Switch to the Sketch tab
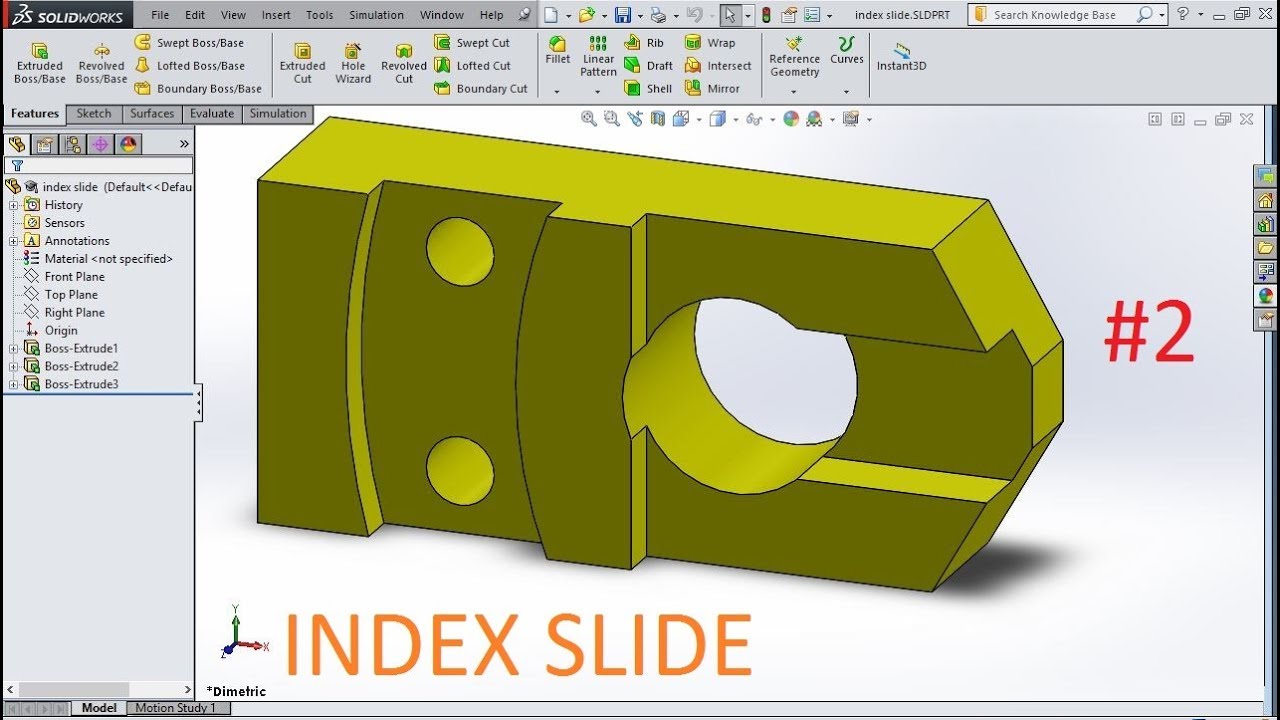 click(94, 114)
